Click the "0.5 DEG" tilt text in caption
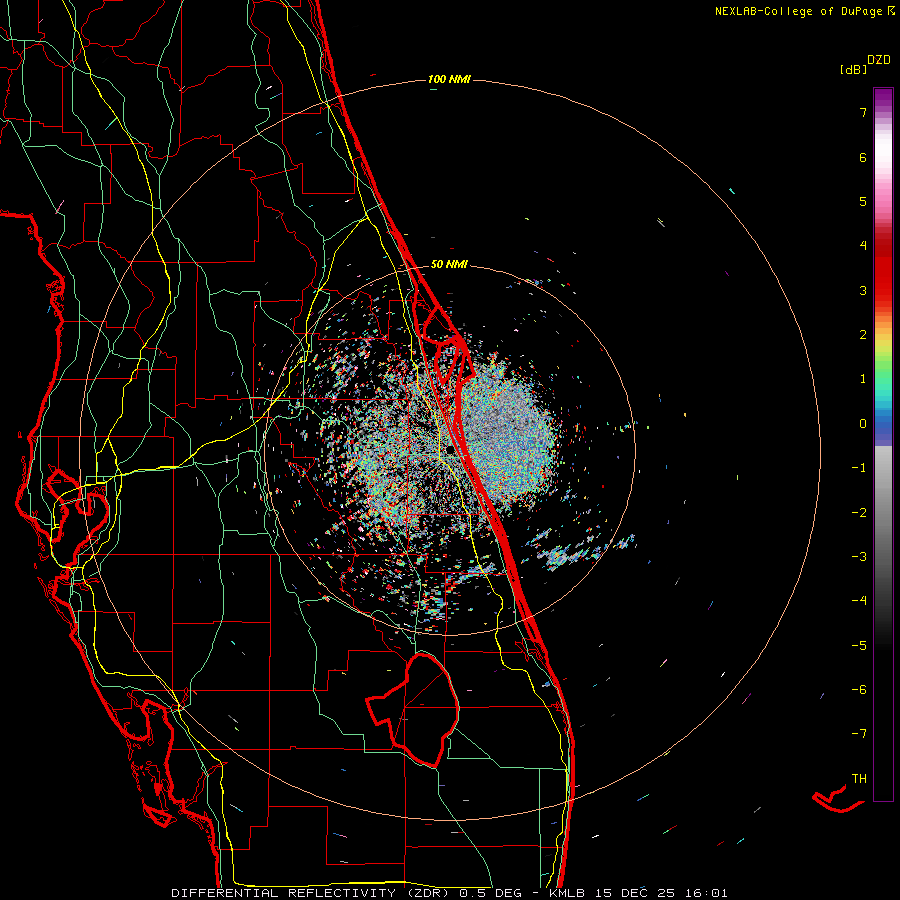The width and height of the screenshot is (900, 900). (x=491, y=893)
